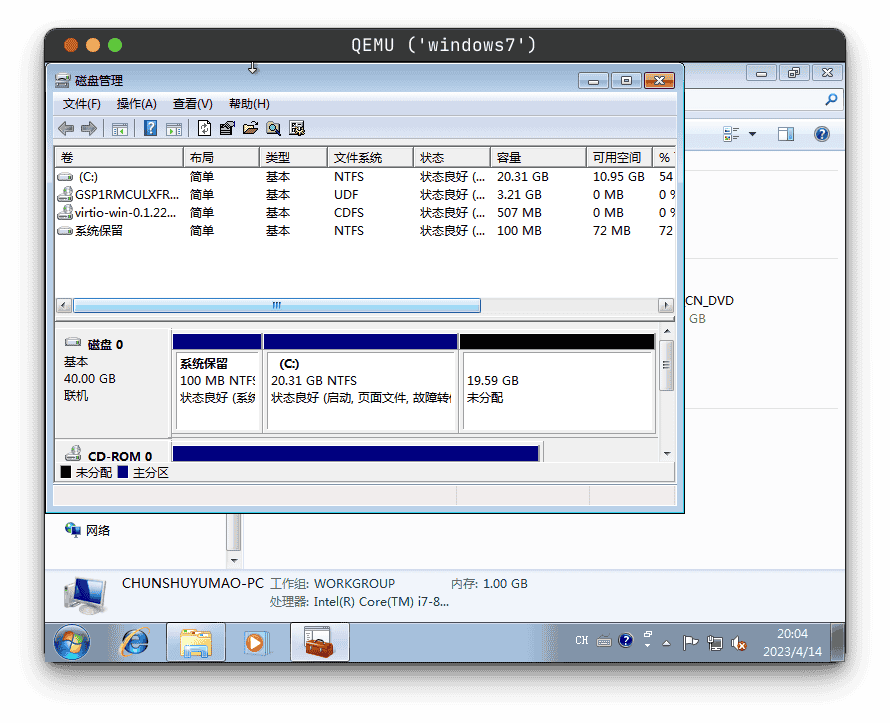The height and width of the screenshot is (723, 890).
Task: Open the view options dropdown arrow in Explorer window
Action: pyautogui.click(x=753, y=134)
